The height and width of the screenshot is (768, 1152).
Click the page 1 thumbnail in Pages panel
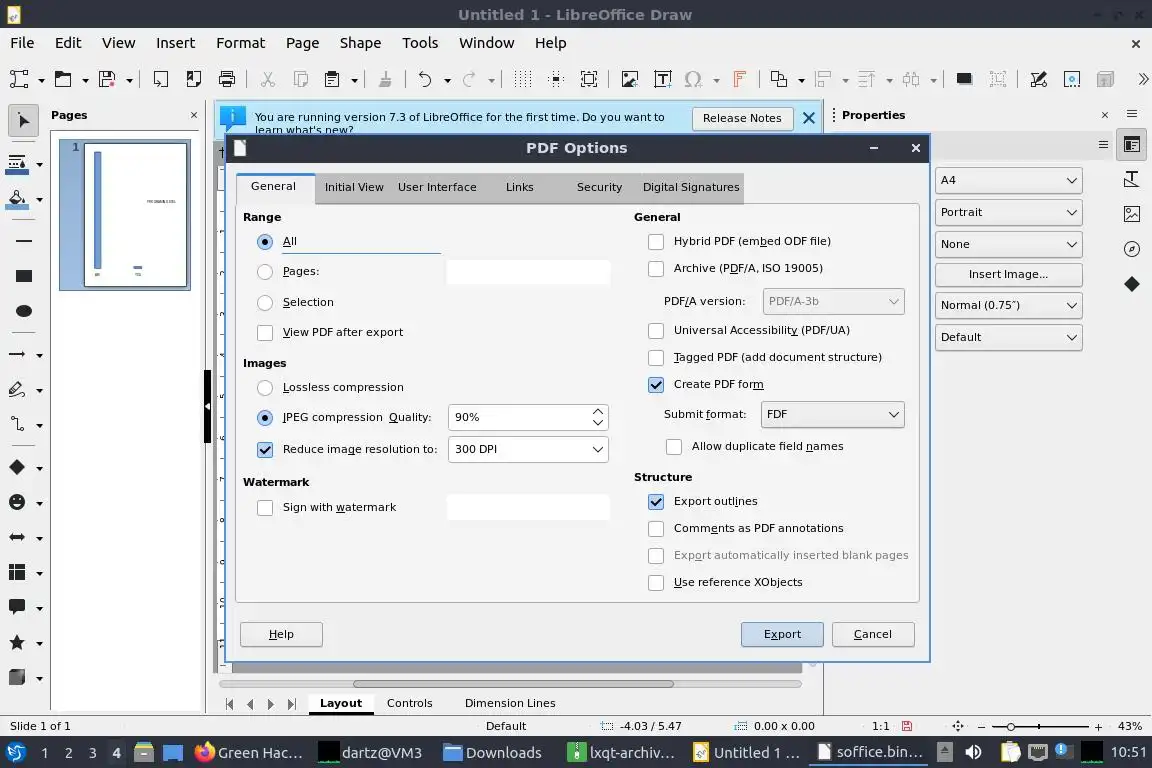tap(135, 215)
